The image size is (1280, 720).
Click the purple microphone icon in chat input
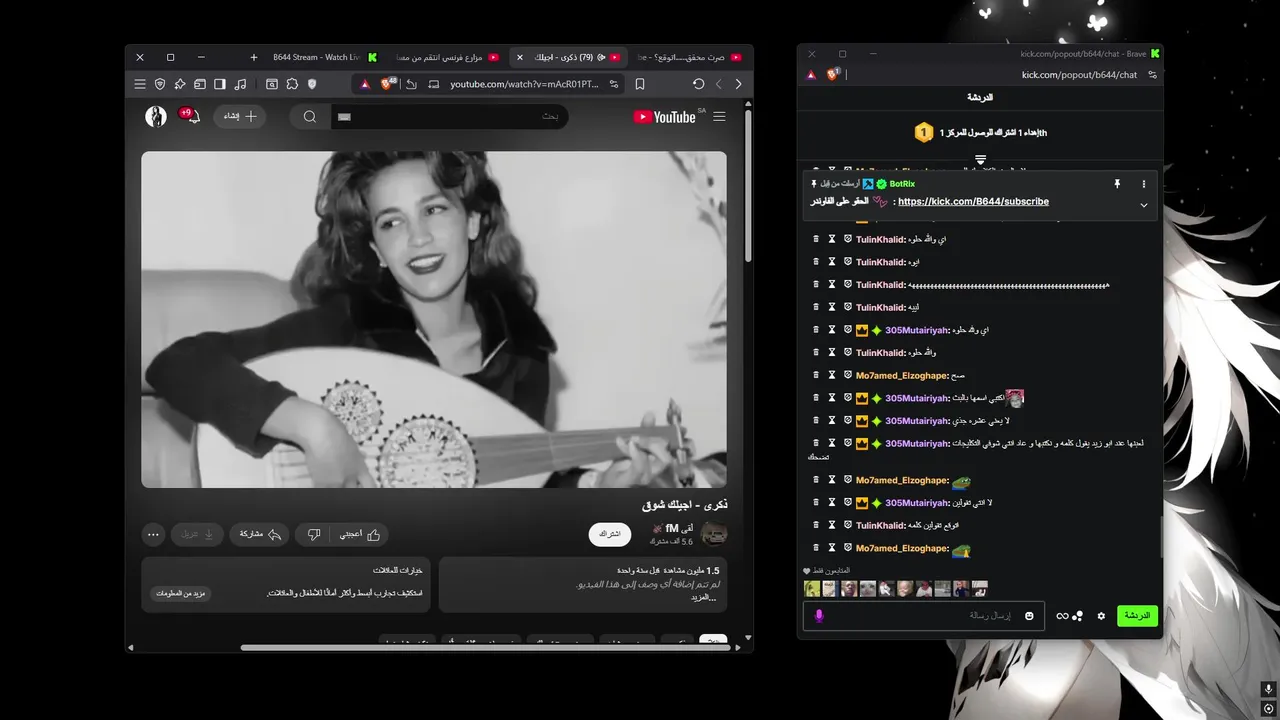[819, 615]
